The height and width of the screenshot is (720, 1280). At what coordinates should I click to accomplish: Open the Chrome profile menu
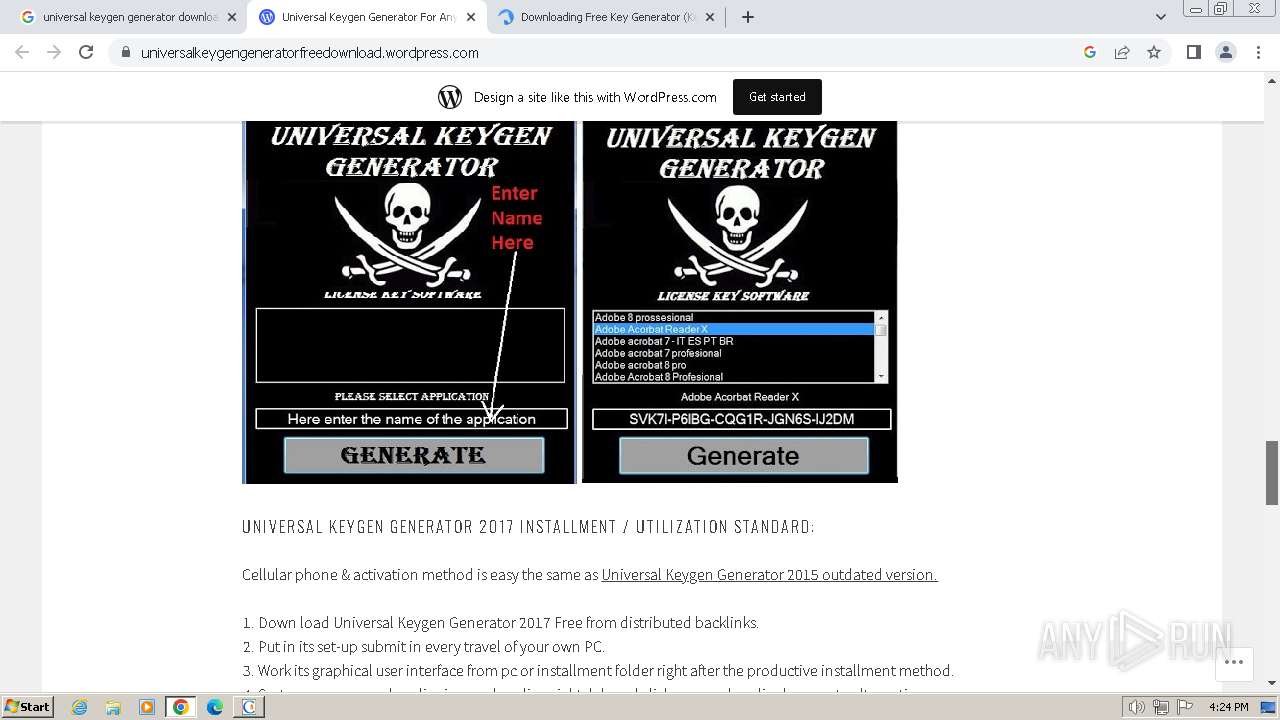(1225, 52)
